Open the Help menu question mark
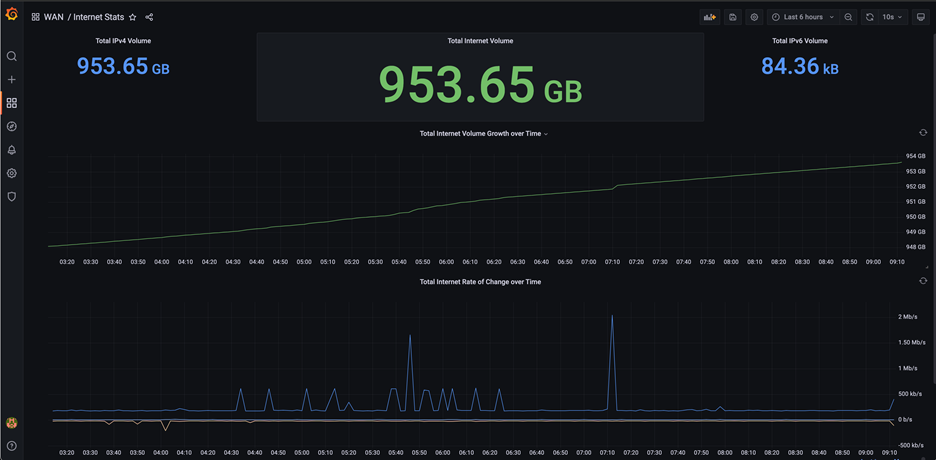936x460 pixels. point(12,446)
